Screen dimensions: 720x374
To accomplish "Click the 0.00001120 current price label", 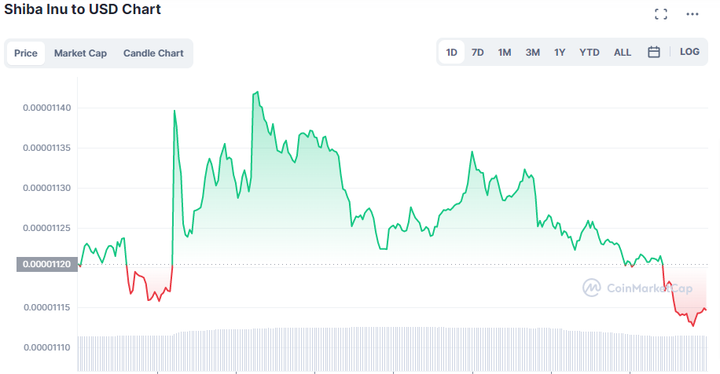I will pyautogui.click(x=47, y=264).
